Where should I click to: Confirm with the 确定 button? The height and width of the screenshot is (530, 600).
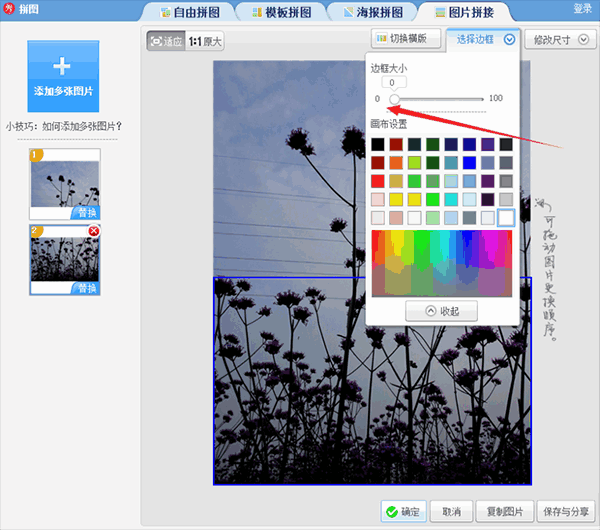click(404, 511)
